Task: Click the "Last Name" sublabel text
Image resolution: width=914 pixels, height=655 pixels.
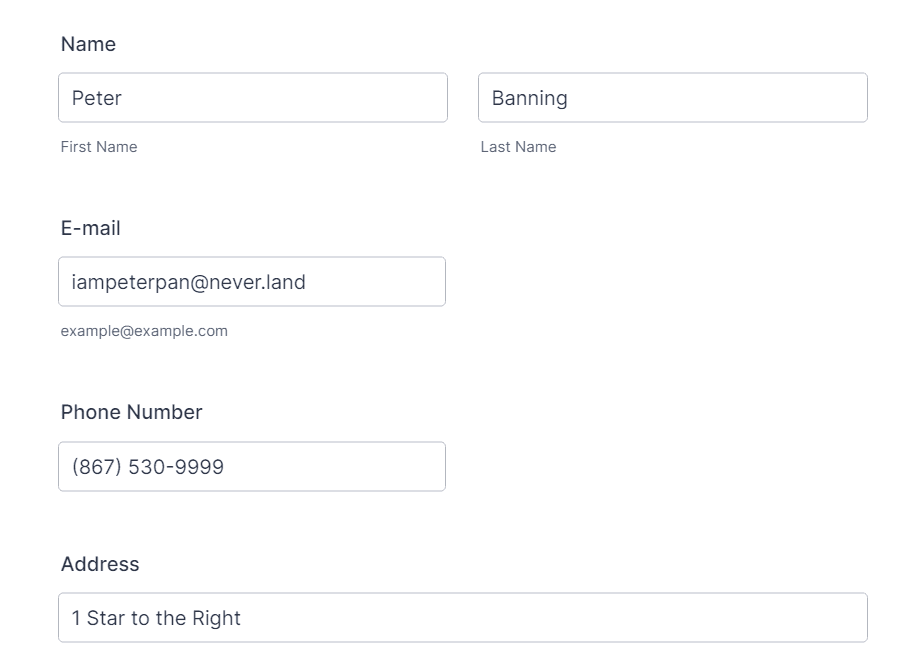Action: pos(518,147)
